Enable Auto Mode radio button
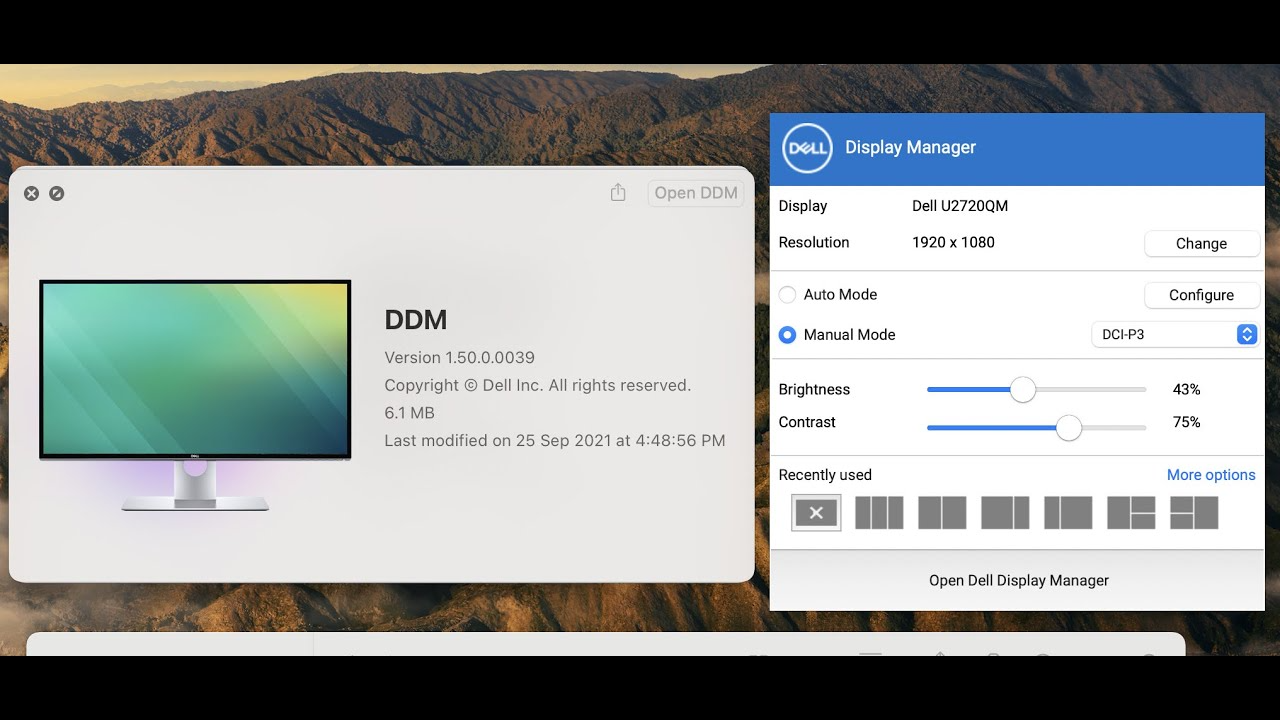1280x720 pixels. pyautogui.click(x=787, y=295)
